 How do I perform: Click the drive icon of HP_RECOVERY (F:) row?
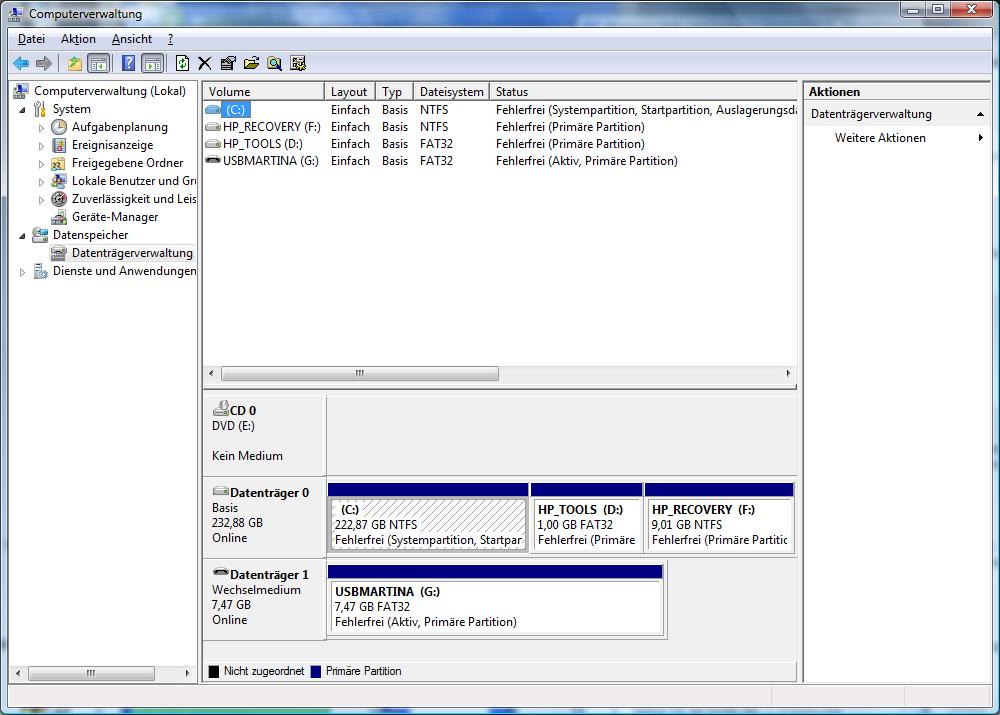click(213, 127)
